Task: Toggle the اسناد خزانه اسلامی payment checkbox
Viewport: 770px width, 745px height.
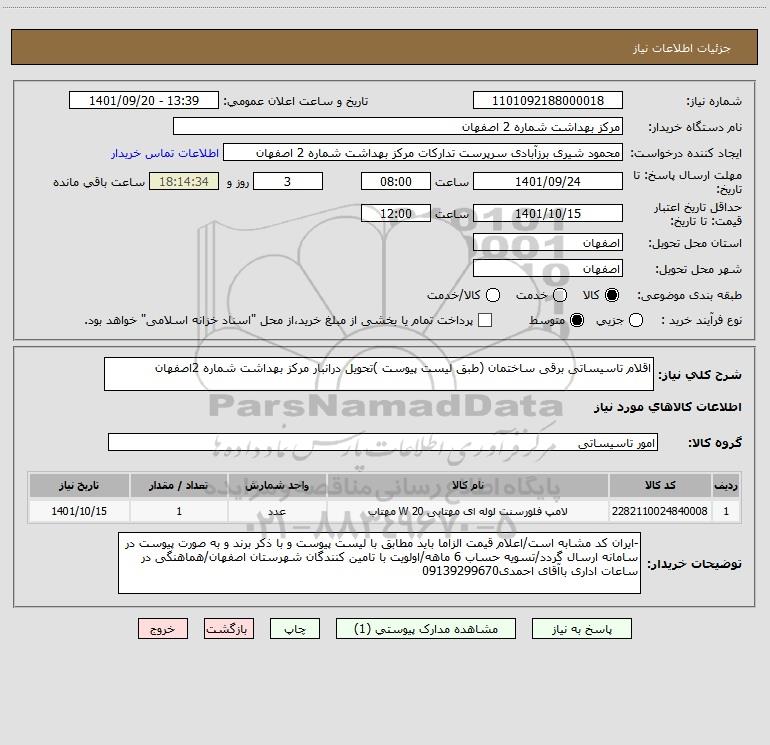Action: click(x=485, y=320)
